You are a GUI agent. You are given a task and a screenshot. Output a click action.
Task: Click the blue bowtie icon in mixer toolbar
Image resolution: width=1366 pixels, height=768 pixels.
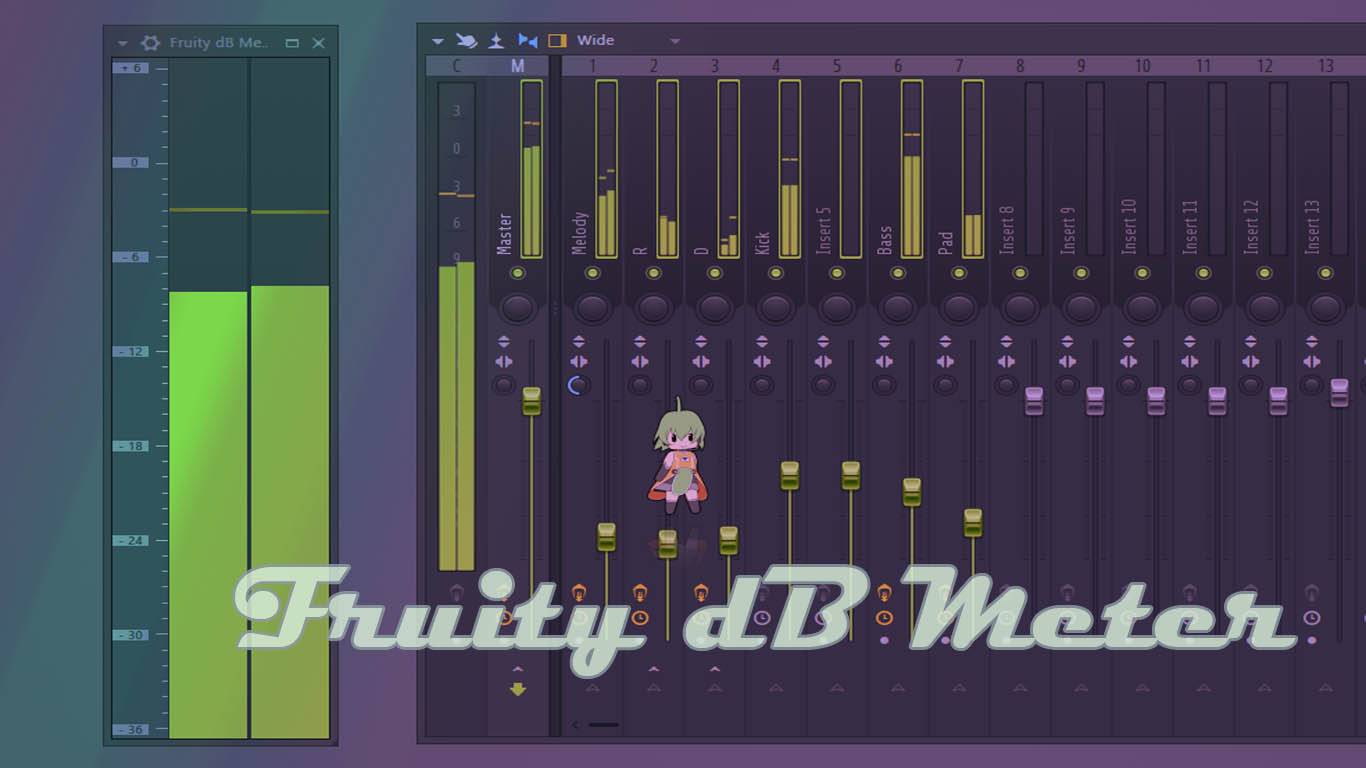[527, 41]
